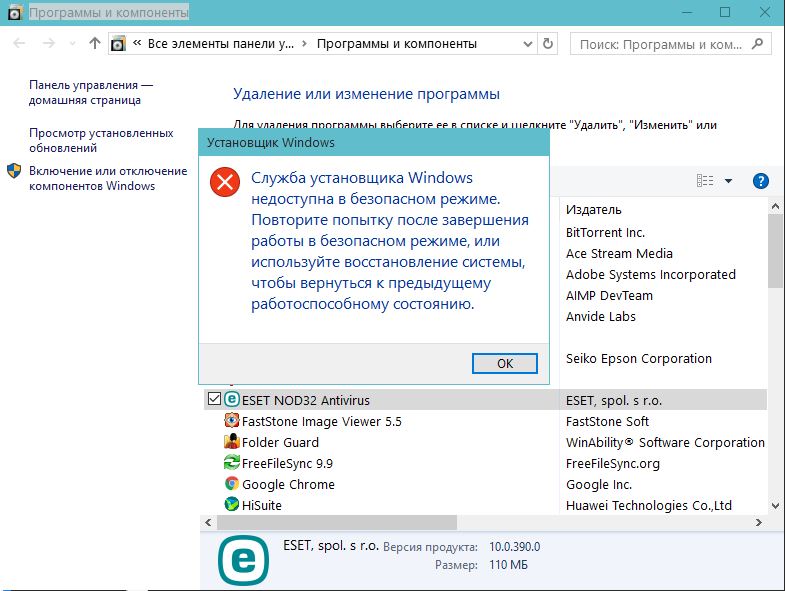Sort by the Издатель column header

tap(594, 210)
